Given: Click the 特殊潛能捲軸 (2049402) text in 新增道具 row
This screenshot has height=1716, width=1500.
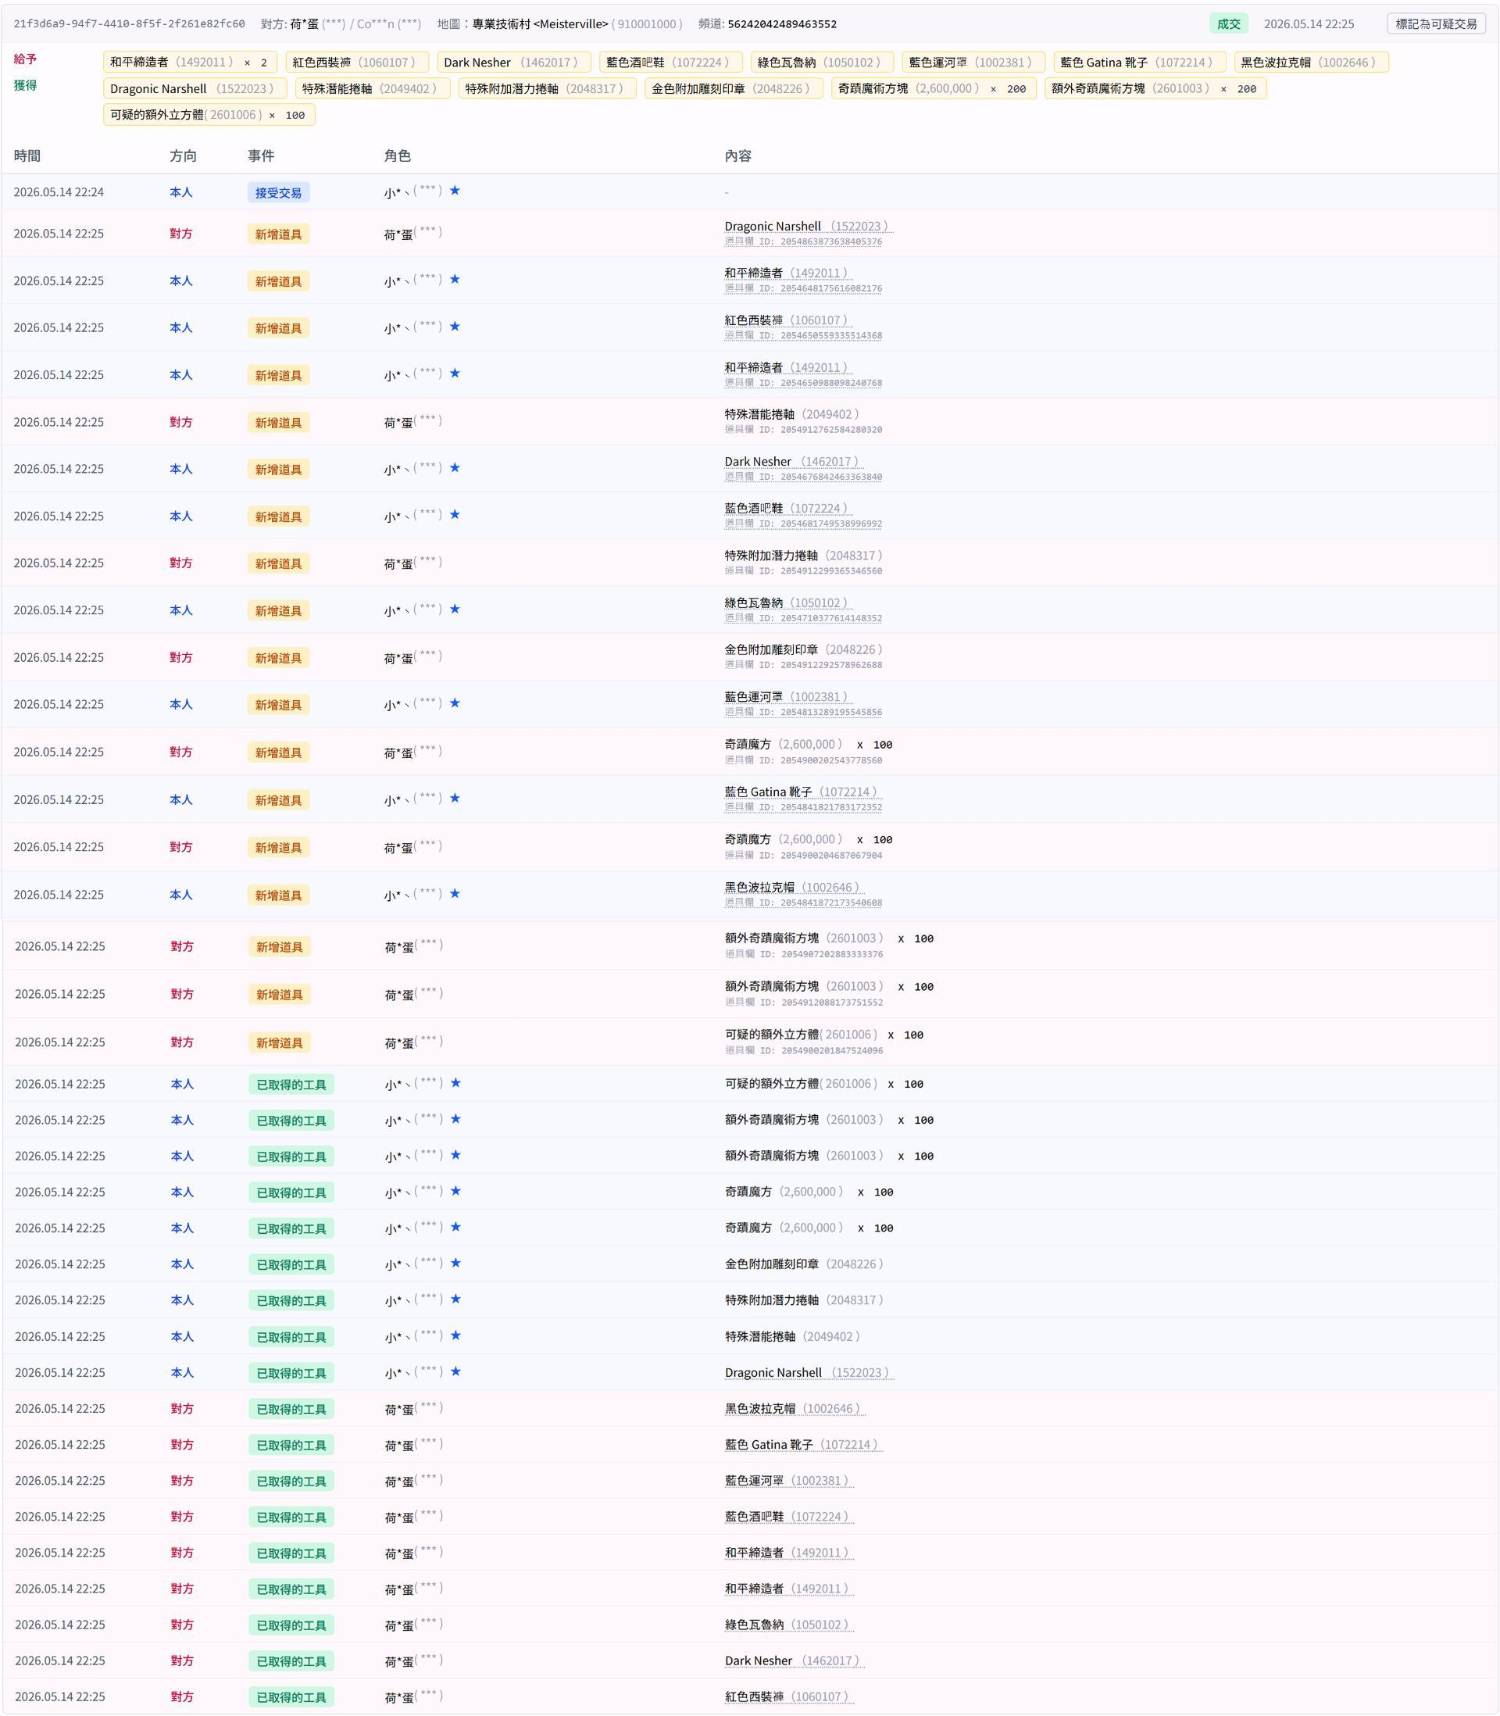Looking at the screenshot, I should coord(792,414).
